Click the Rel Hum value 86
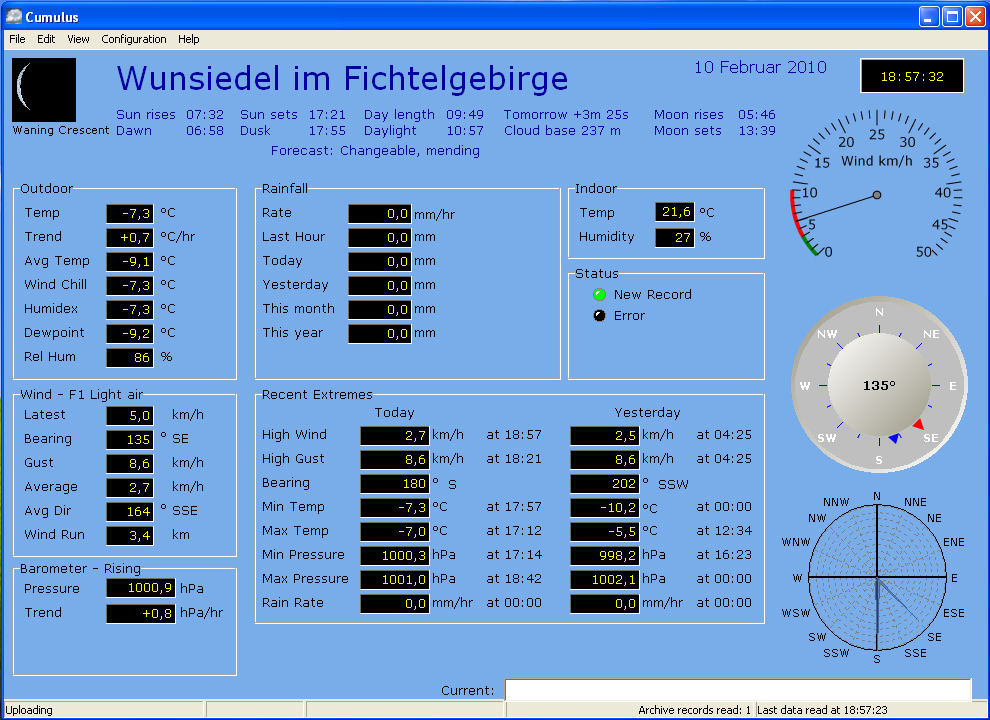990x720 pixels. click(x=129, y=357)
